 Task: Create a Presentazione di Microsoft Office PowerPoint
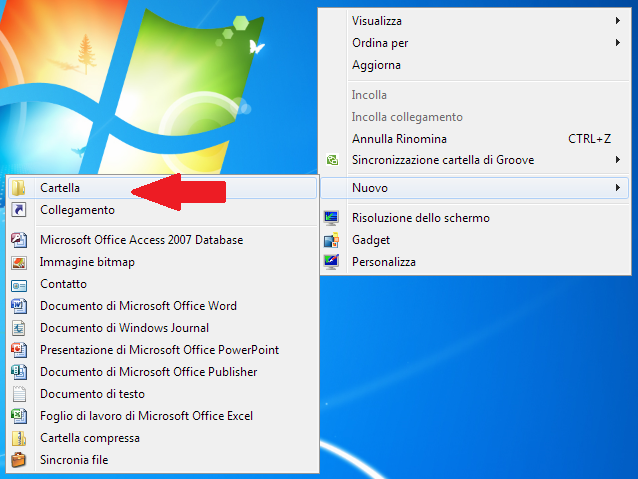(162, 350)
